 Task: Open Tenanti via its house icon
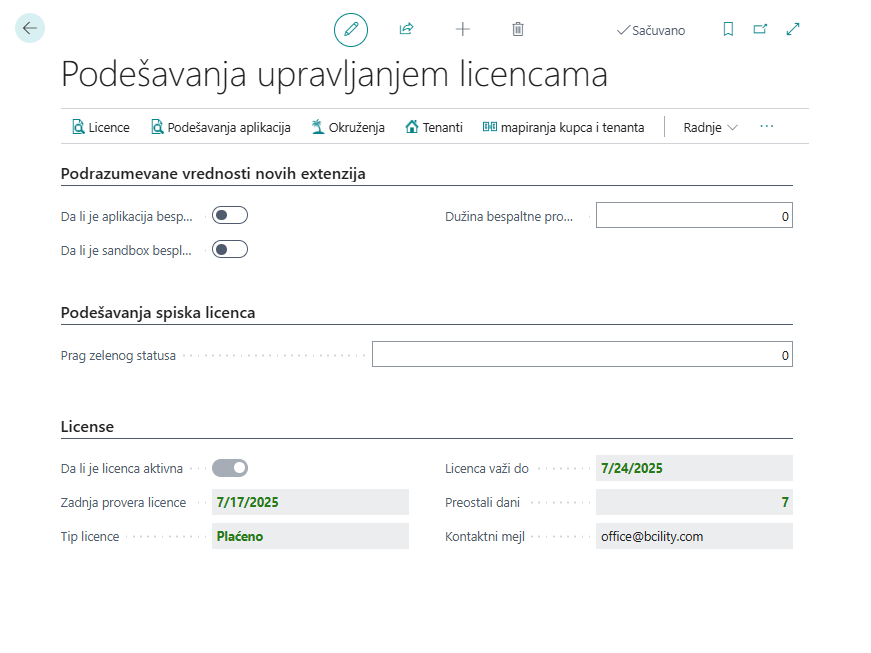click(x=433, y=127)
